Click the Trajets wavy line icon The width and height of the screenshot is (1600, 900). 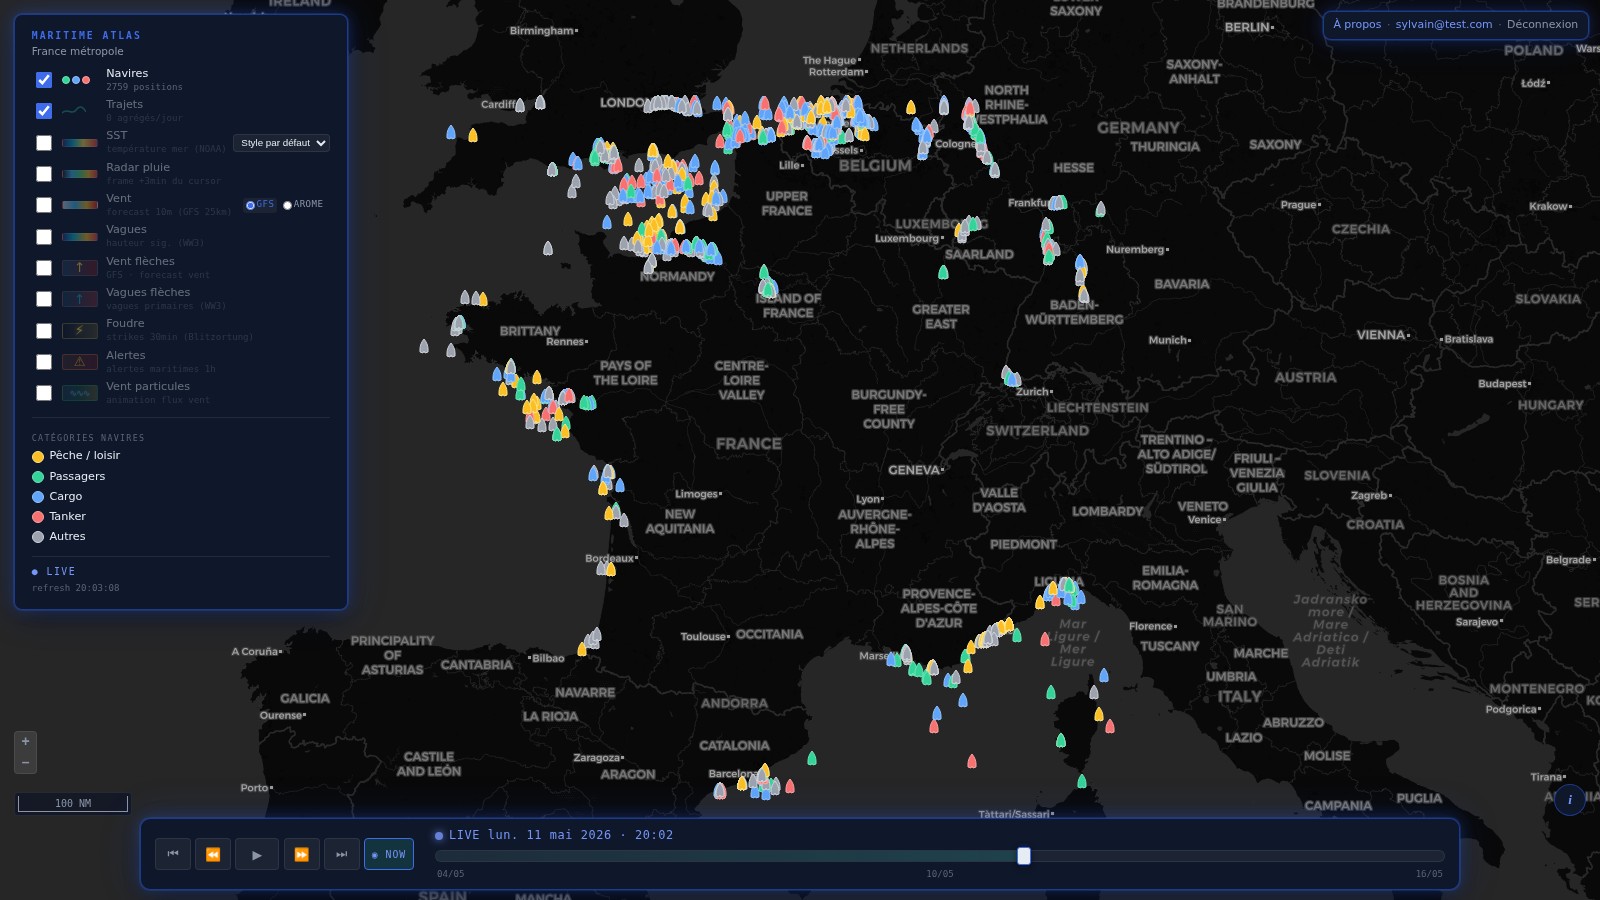(x=76, y=111)
